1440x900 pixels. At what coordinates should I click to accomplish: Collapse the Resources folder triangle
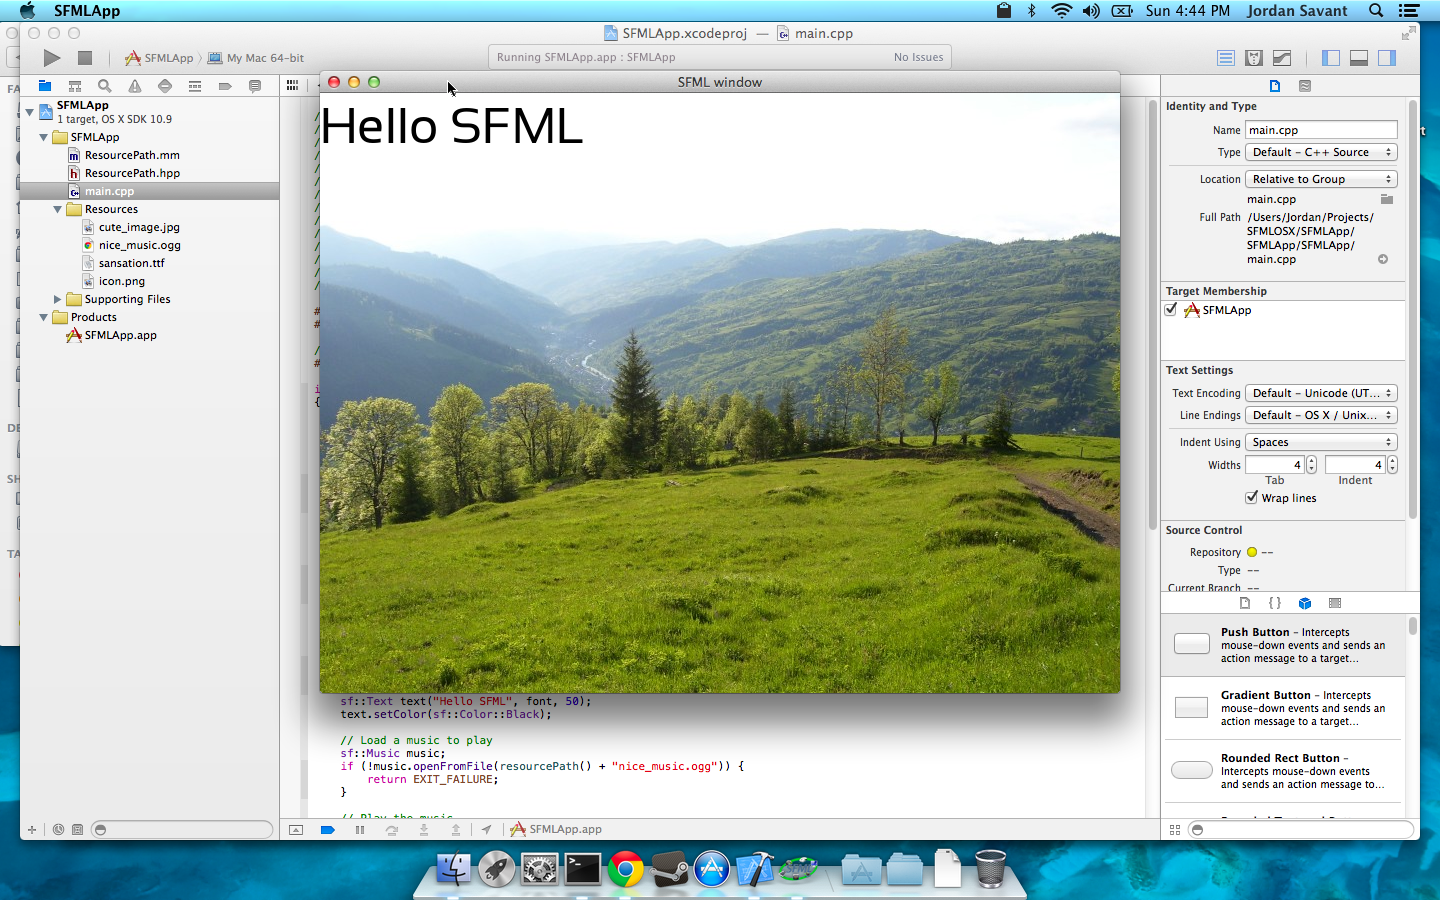pos(58,209)
